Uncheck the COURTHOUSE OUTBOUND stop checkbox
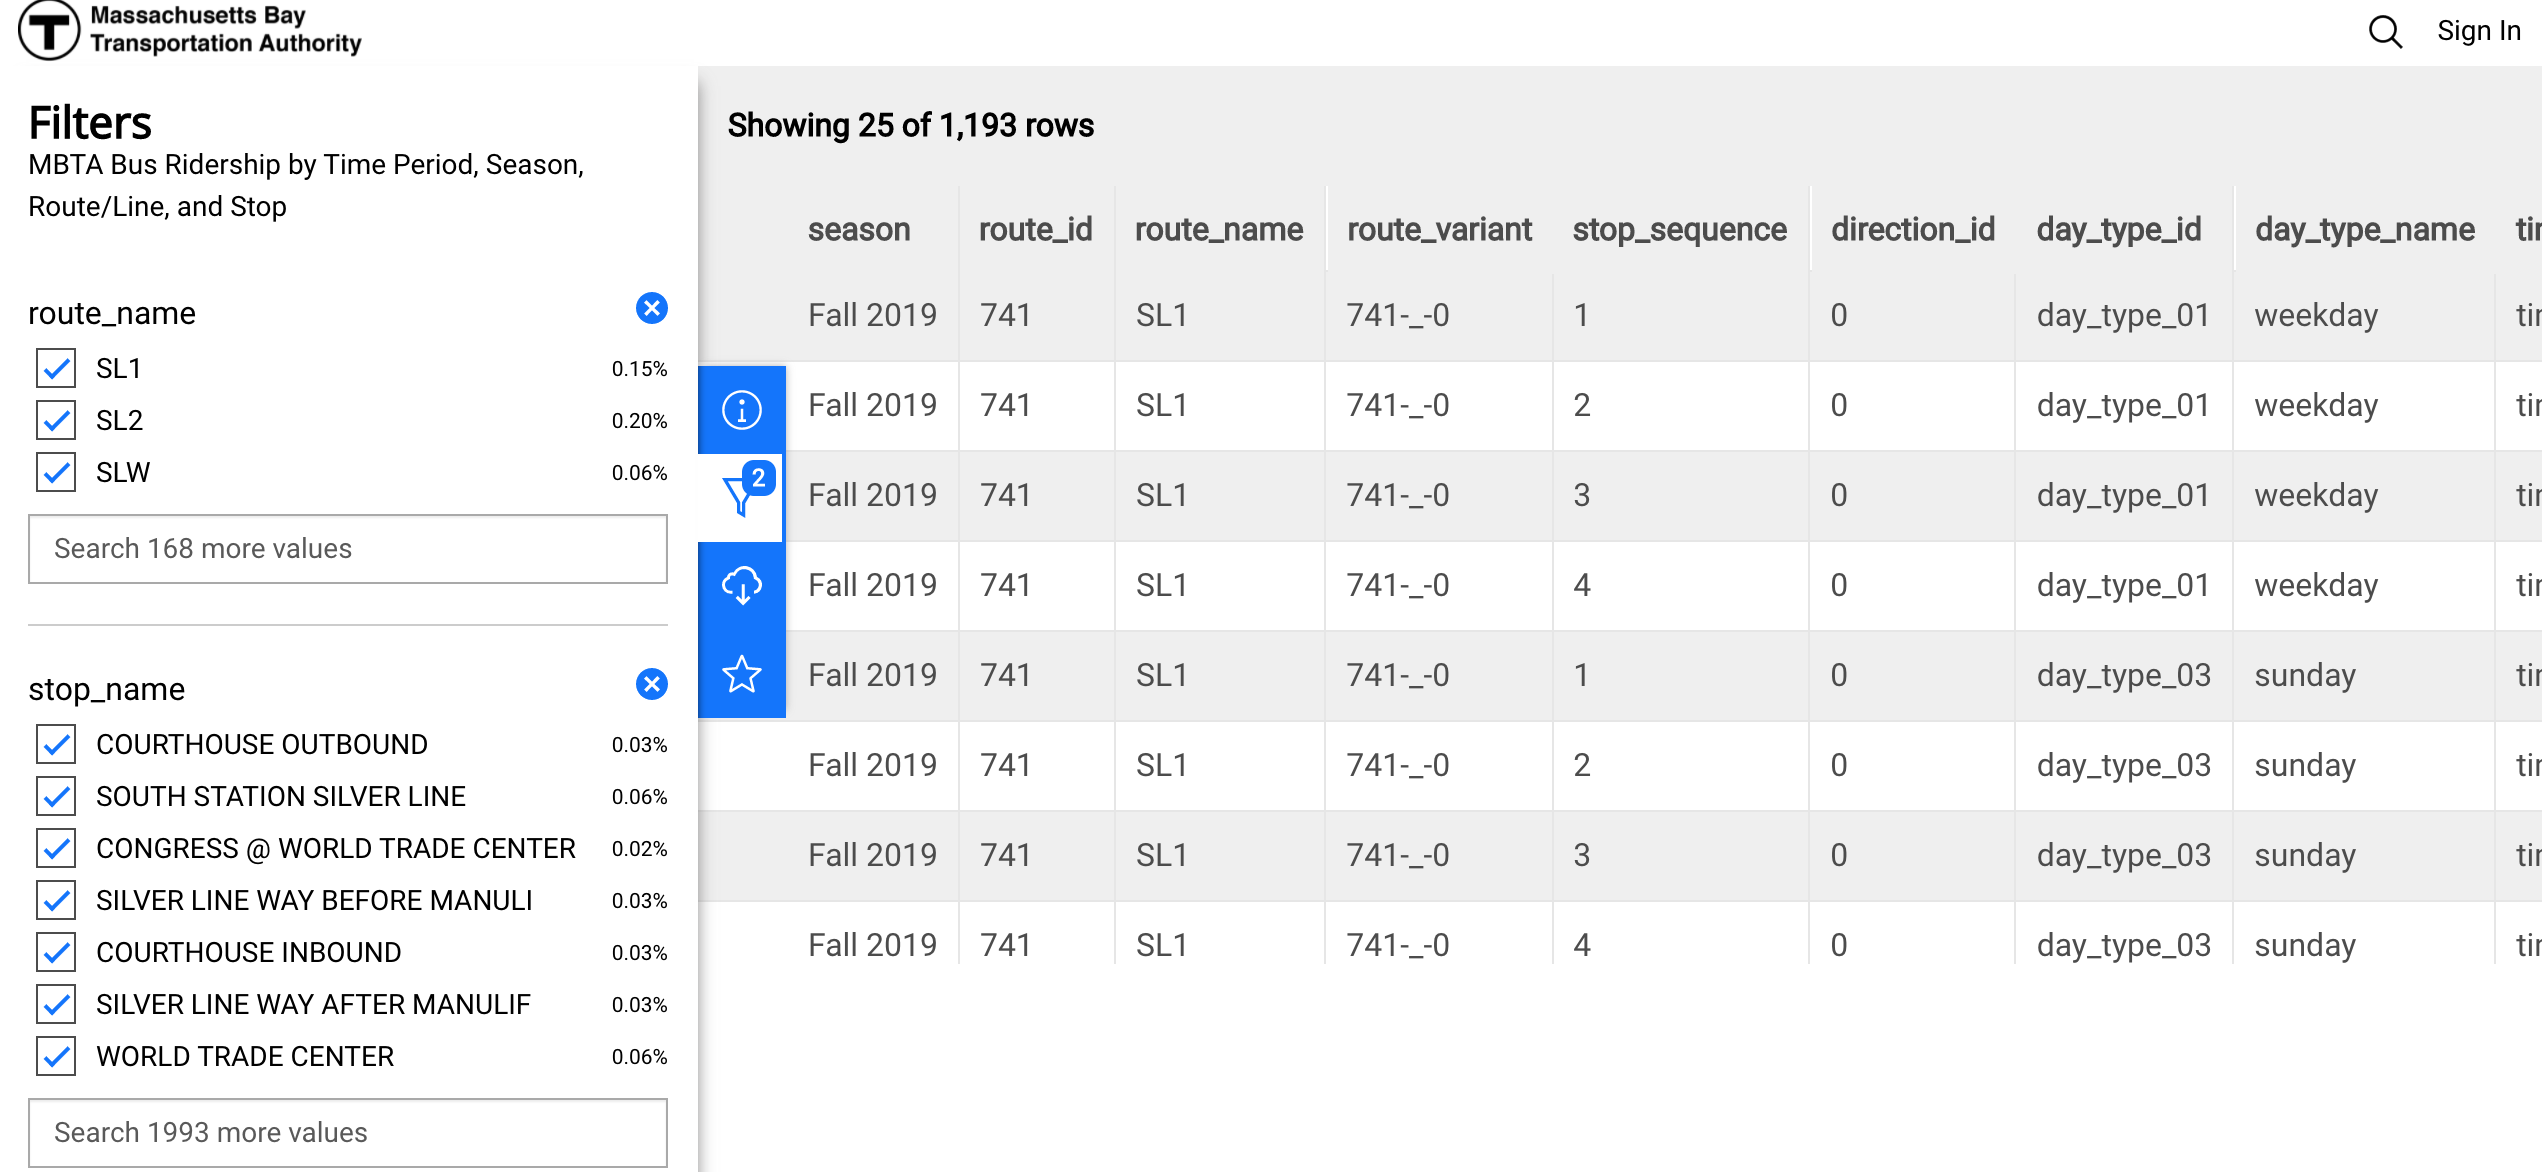 (x=57, y=745)
